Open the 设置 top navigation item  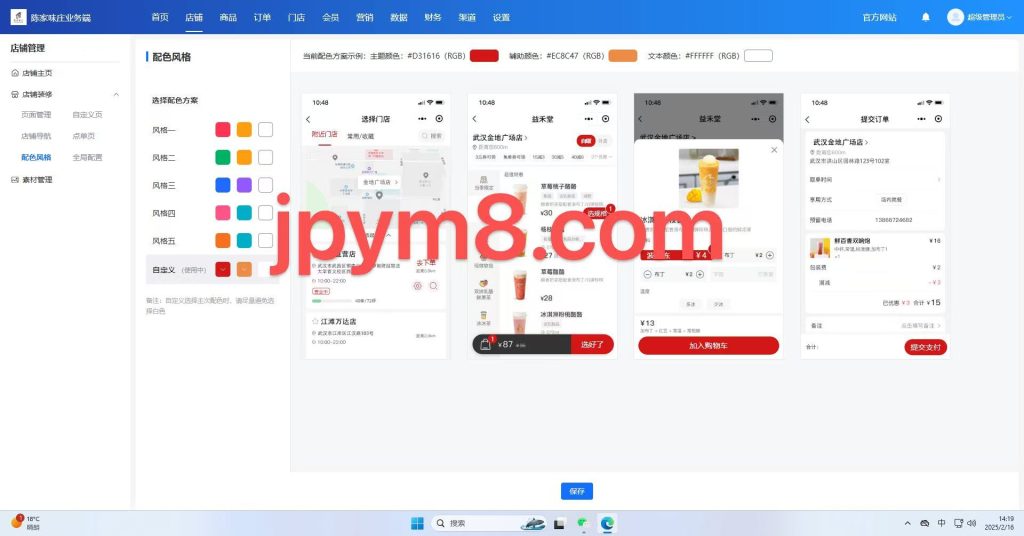501,18
